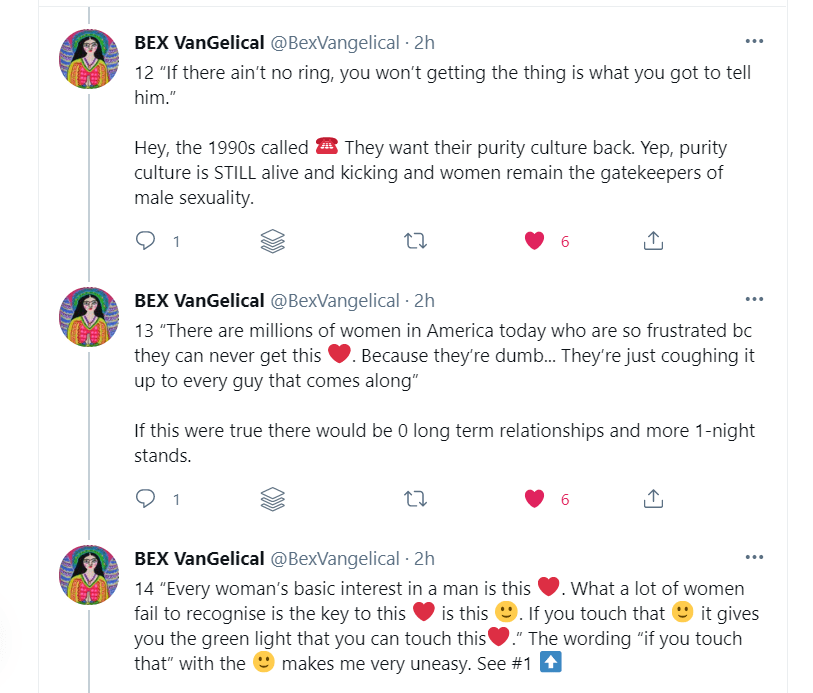Retweet tweet 13 about 1-night stands
The width and height of the screenshot is (813, 693).
click(x=413, y=498)
